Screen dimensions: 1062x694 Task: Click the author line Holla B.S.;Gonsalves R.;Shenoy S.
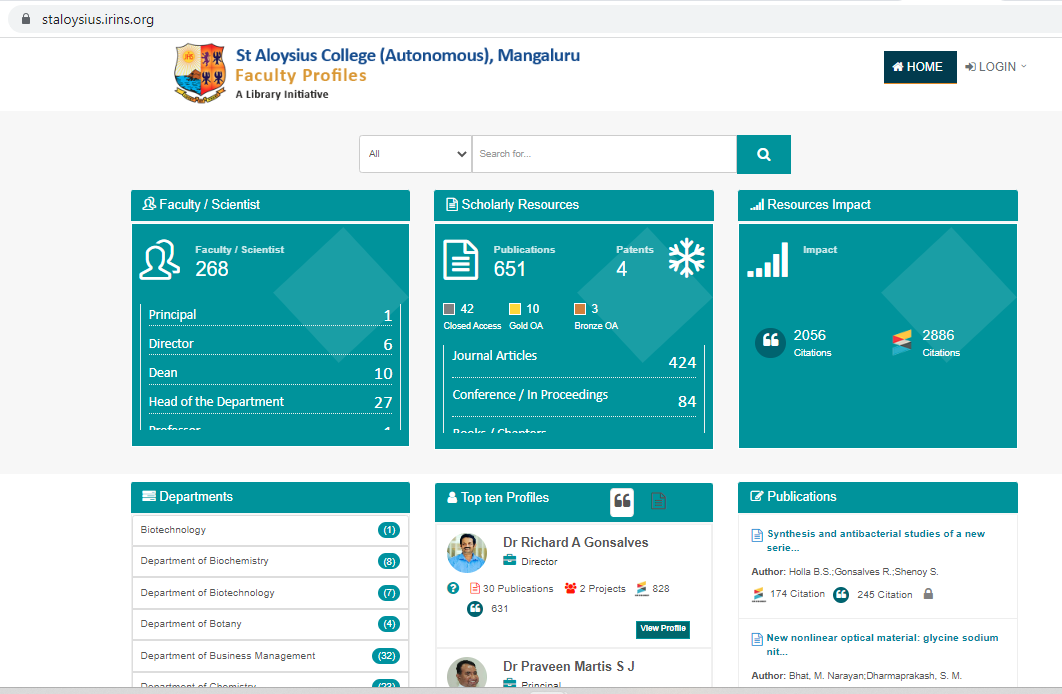(x=864, y=572)
